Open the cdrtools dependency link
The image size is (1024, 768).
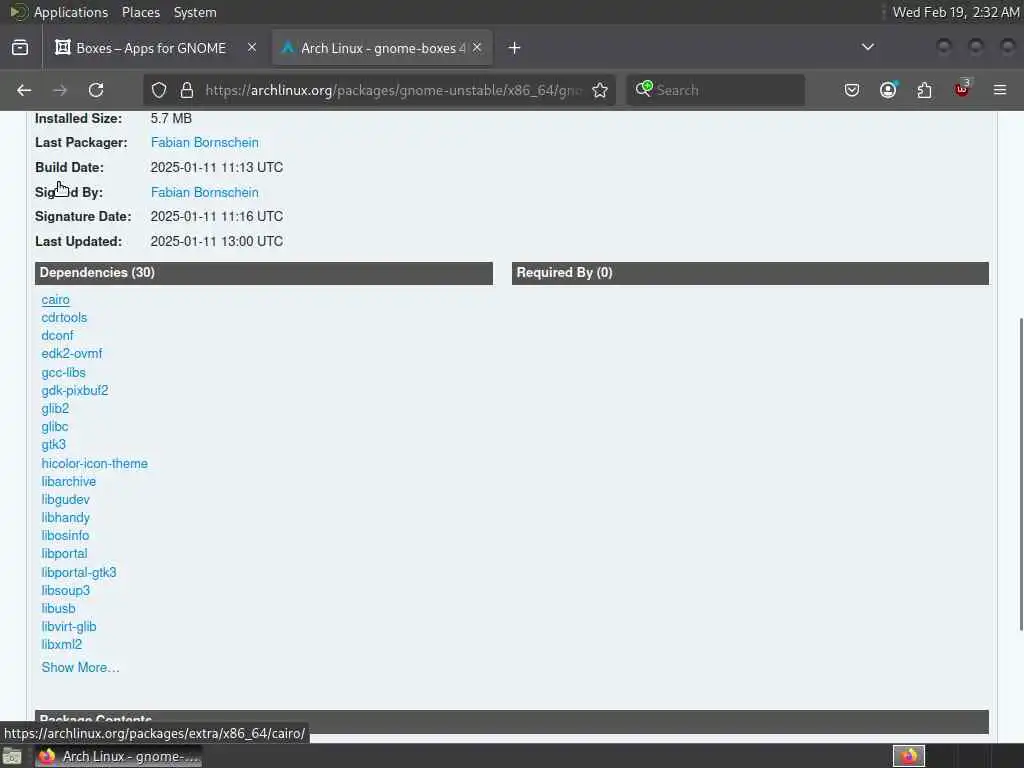pyautogui.click(x=64, y=317)
